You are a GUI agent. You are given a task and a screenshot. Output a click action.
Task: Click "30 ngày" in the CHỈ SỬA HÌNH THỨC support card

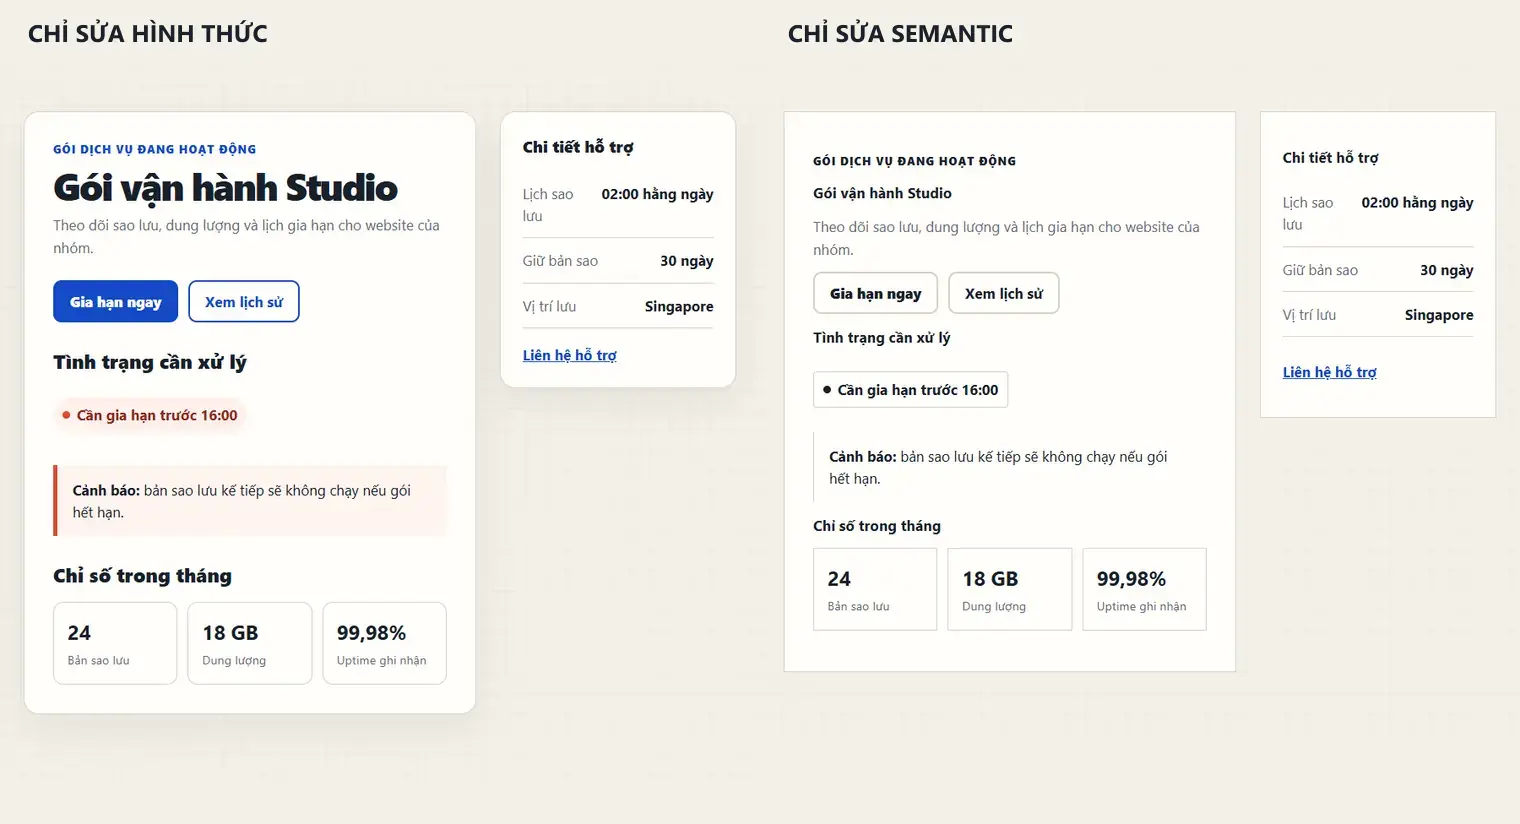(x=686, y=261)
